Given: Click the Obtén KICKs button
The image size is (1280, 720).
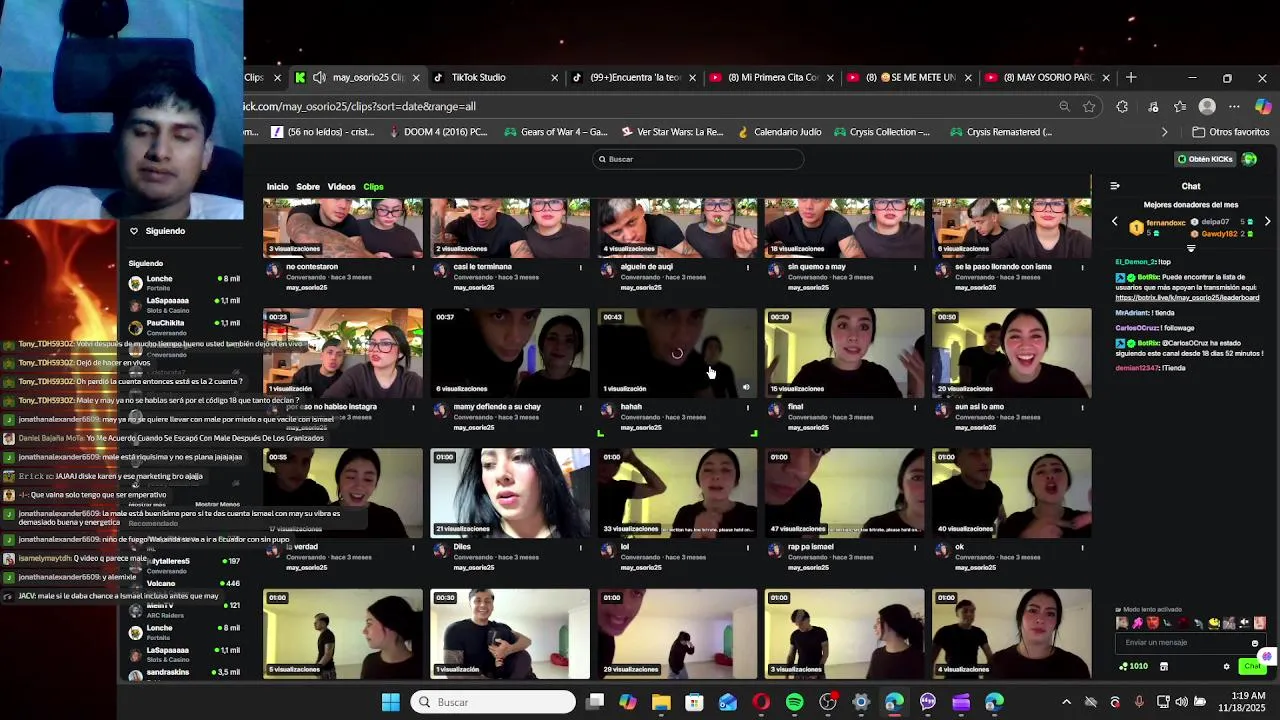Looking at the screenshot, I should (x=1205, y=159).
